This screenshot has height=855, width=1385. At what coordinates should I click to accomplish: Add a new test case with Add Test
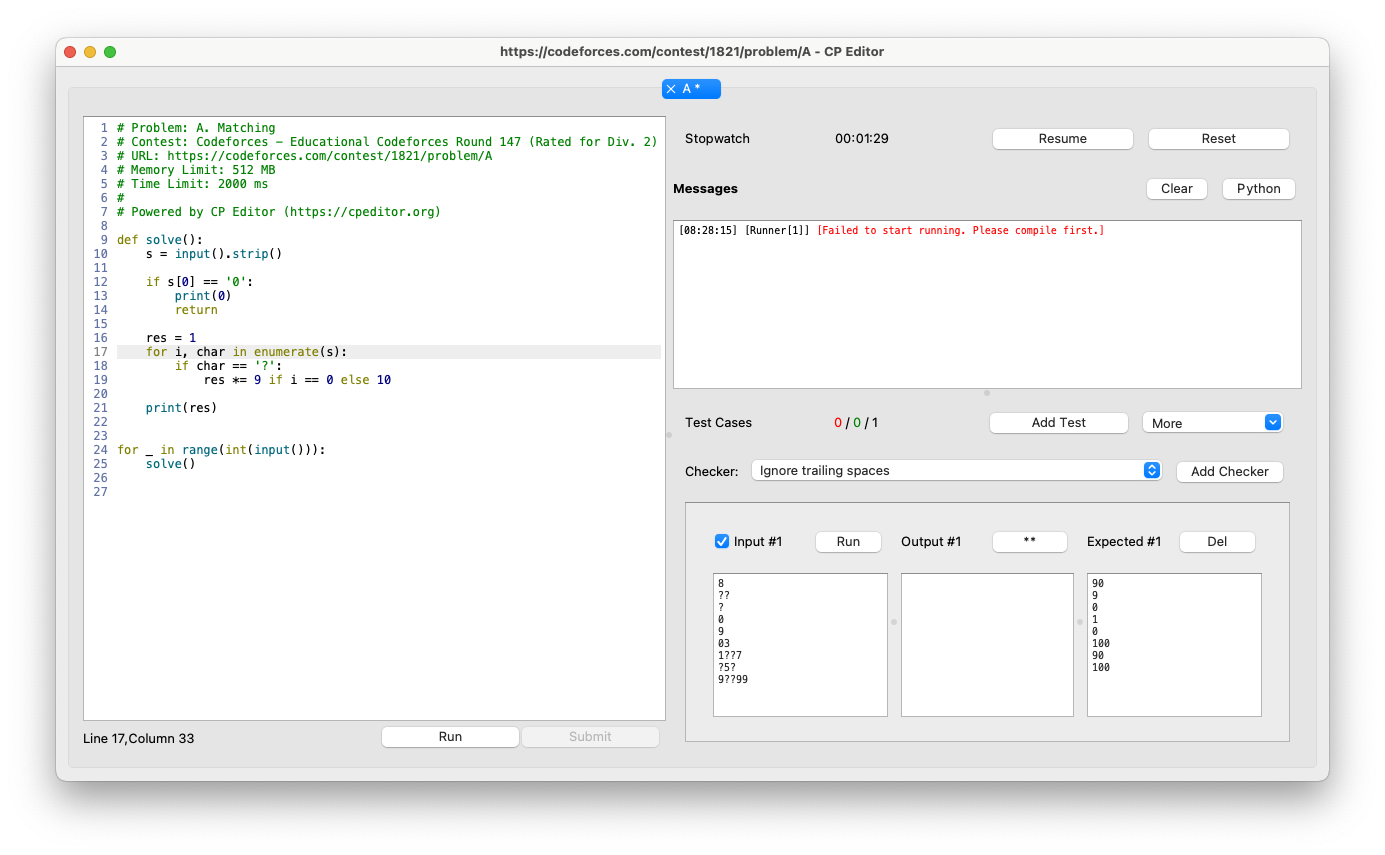(x=1058, y=422)
